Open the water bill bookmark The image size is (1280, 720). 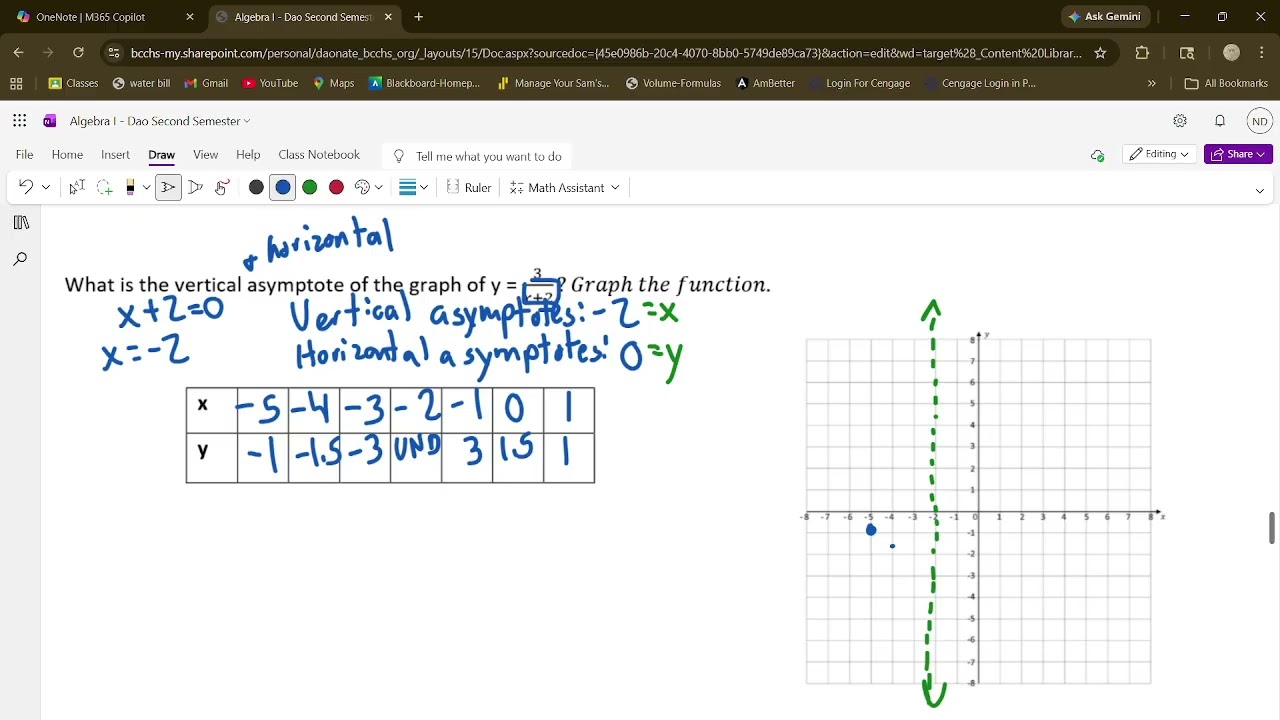141,83
